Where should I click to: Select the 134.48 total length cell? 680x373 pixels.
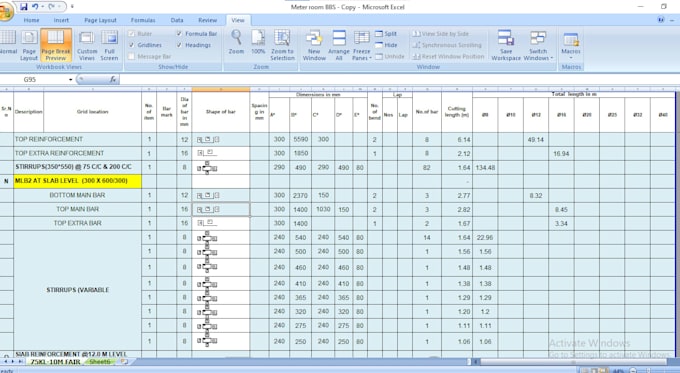point(485,167)
